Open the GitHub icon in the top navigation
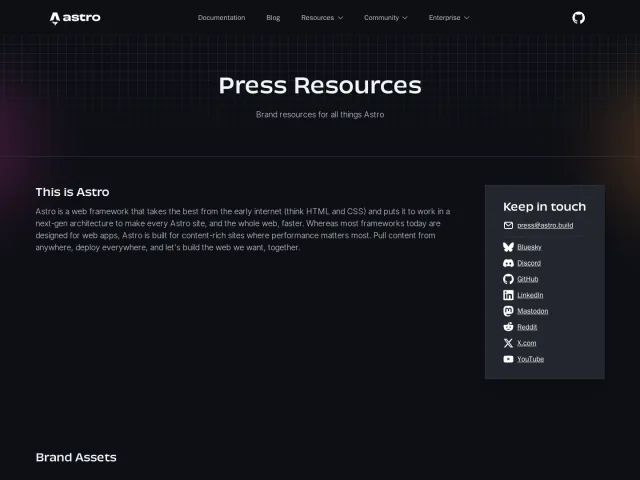This screenshot has width=640, height=480. pos(578,18)
